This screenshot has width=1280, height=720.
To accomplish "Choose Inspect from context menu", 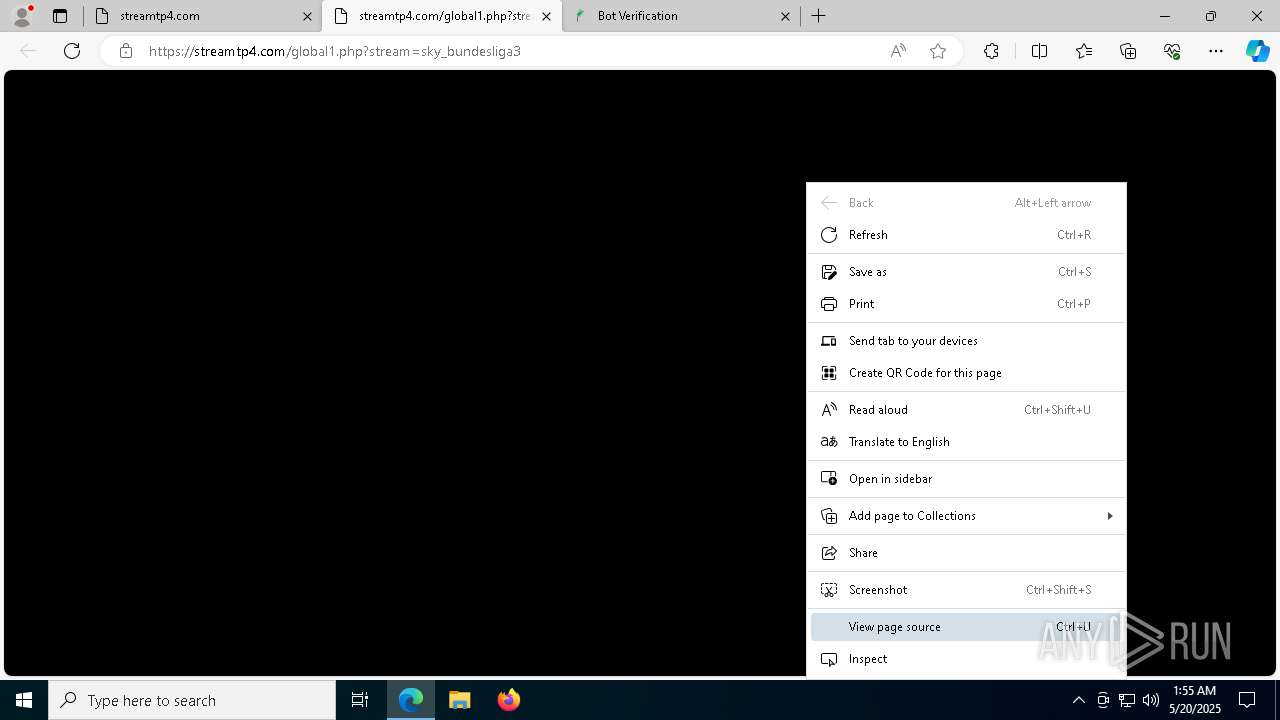I will 966,659.
